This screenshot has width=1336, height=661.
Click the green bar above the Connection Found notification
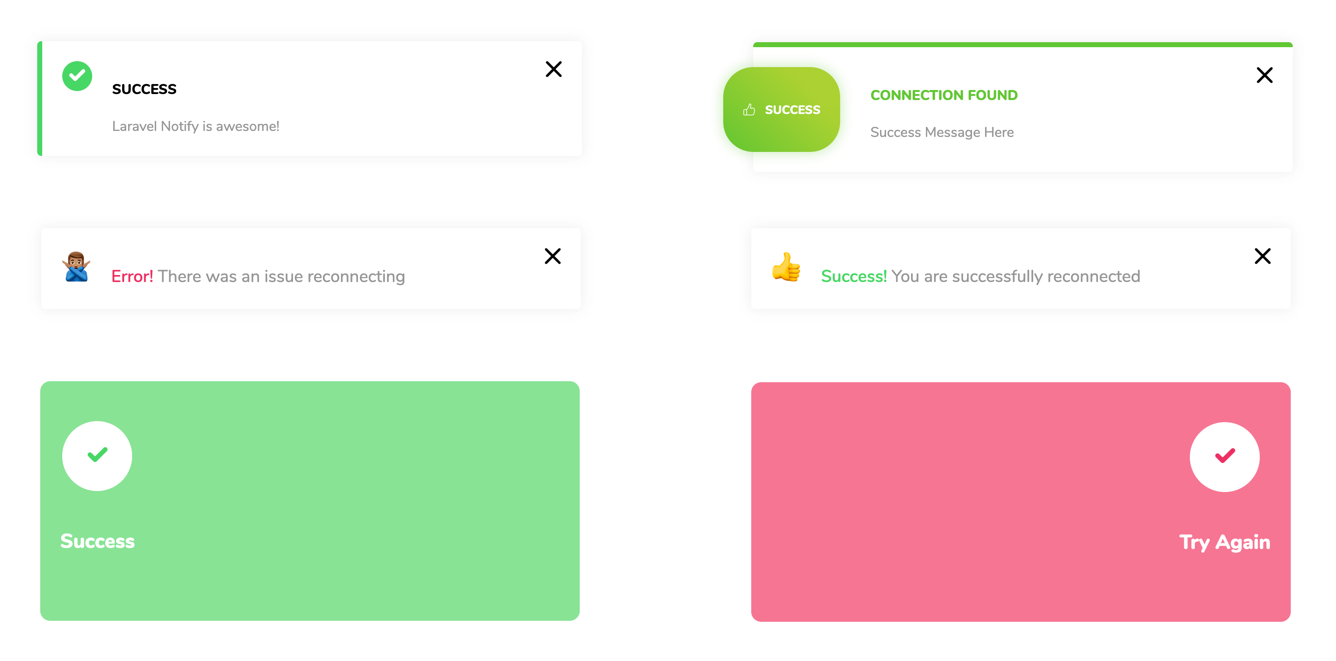tap(1022, 44)
